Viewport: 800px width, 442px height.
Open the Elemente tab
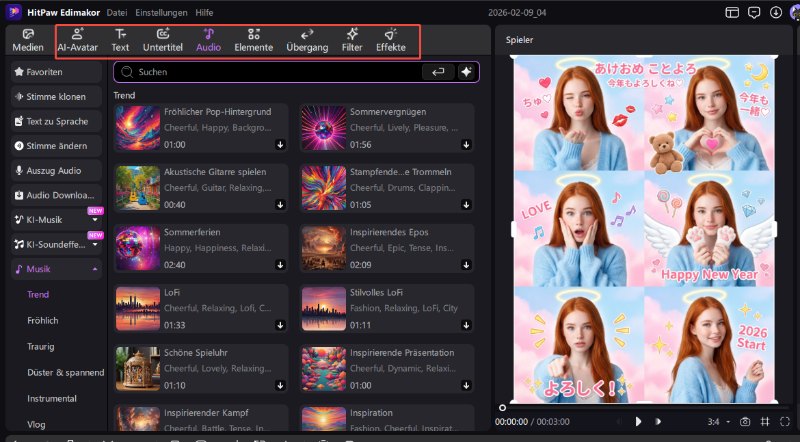[x=254, y=40]
